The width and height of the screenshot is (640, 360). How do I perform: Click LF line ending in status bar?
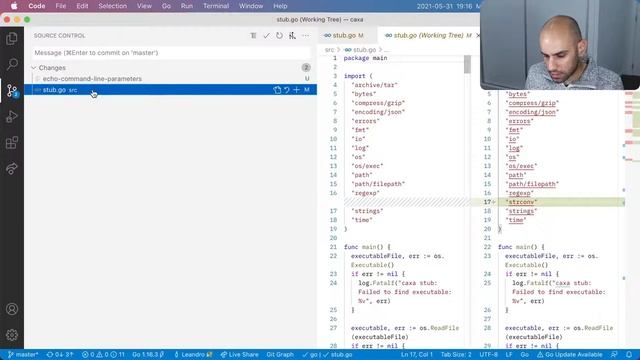click(509, 355)
